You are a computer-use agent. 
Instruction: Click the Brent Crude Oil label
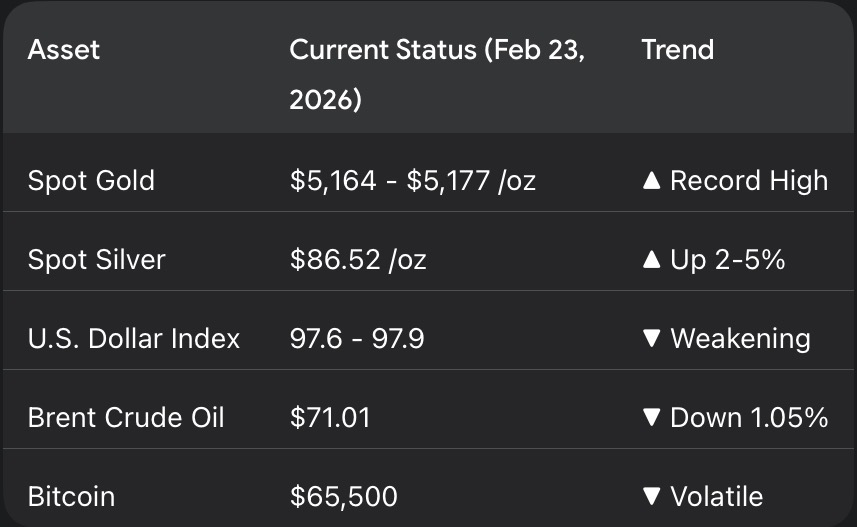127,418
